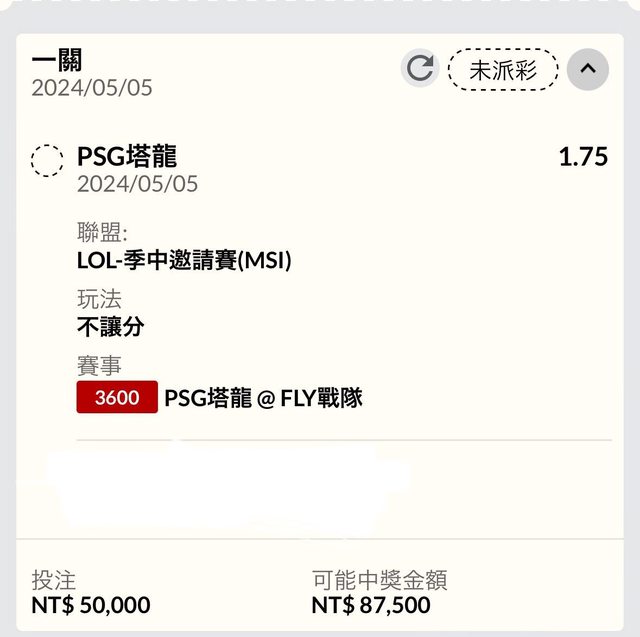Viewport: 640px width, 637px height.
Task: Click the 玩法 play type label
Action: pos(99,299)
